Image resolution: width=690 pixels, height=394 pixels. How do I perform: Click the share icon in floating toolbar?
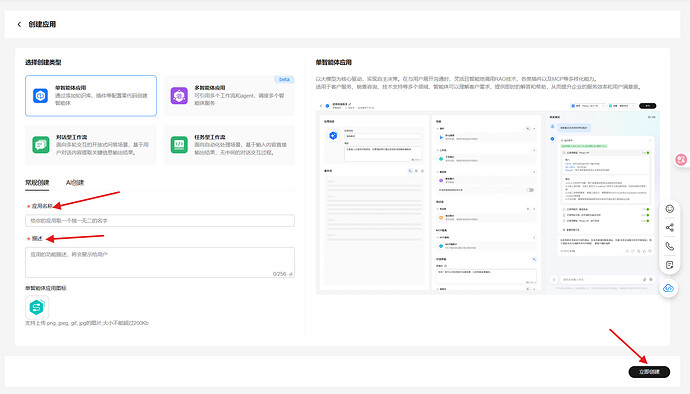tap(669, 228)
